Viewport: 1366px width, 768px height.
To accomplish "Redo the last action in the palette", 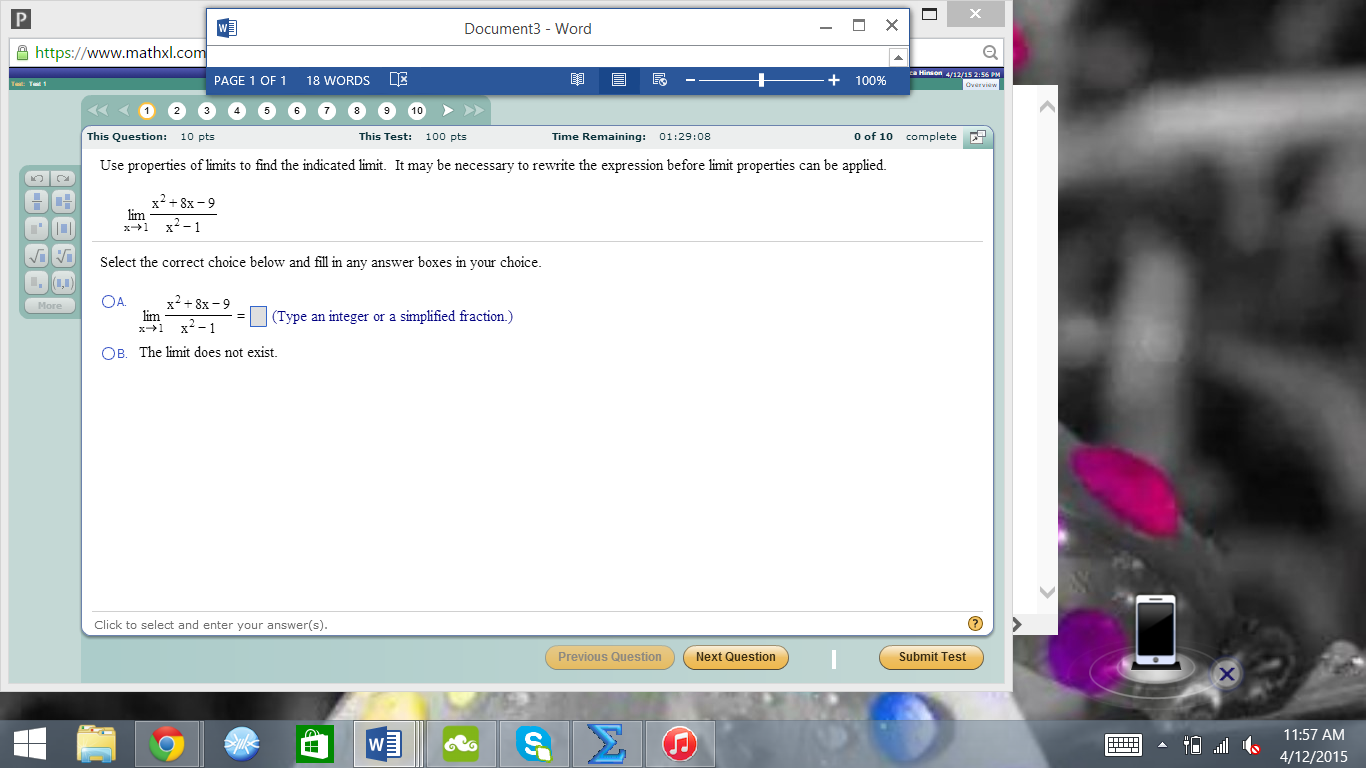I will 64,177.
